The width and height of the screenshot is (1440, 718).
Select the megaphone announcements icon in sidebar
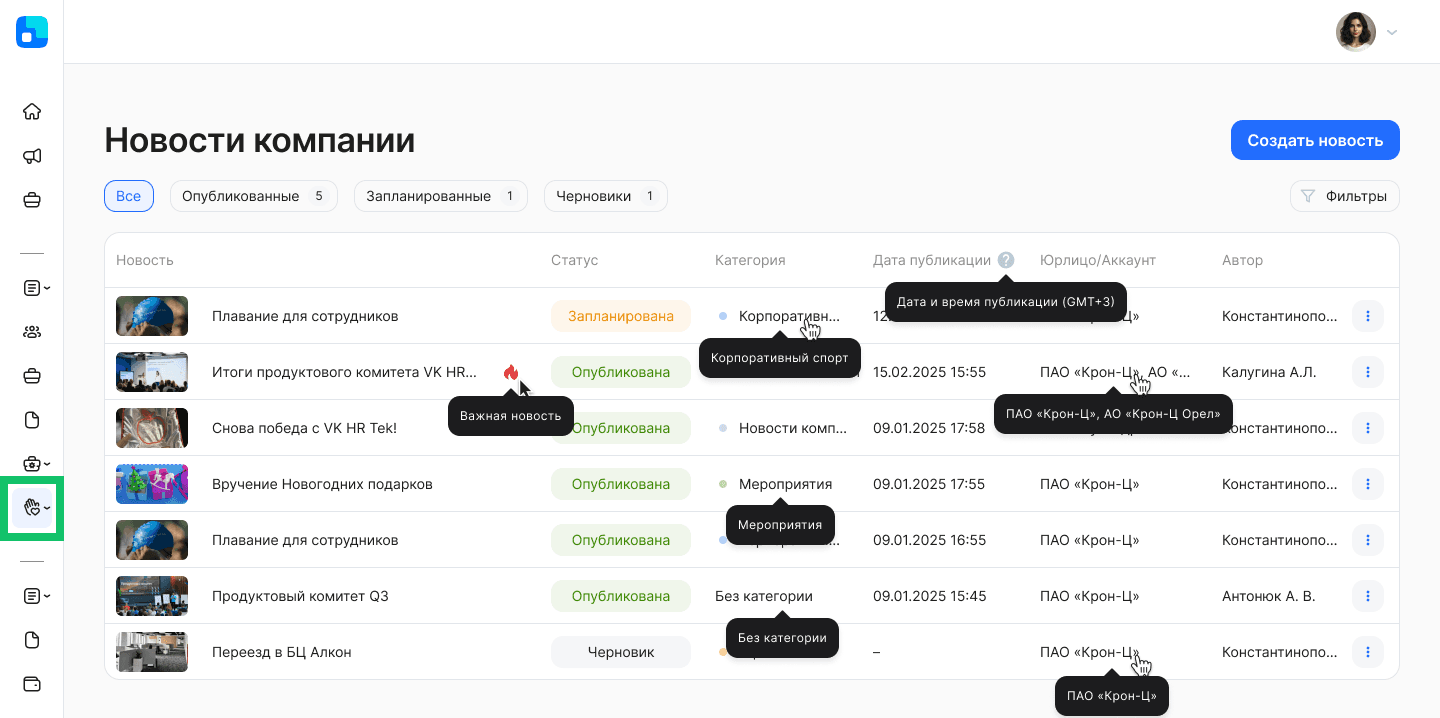[31, 156]
